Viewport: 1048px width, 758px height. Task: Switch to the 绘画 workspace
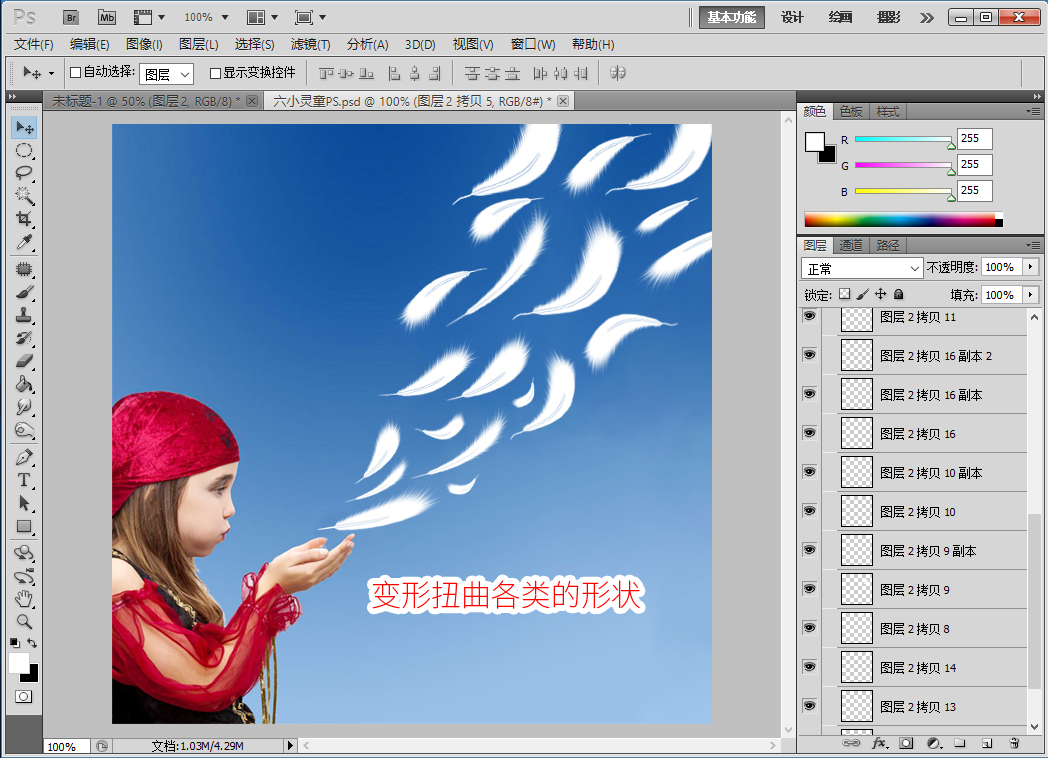click(x=840, y=17)
